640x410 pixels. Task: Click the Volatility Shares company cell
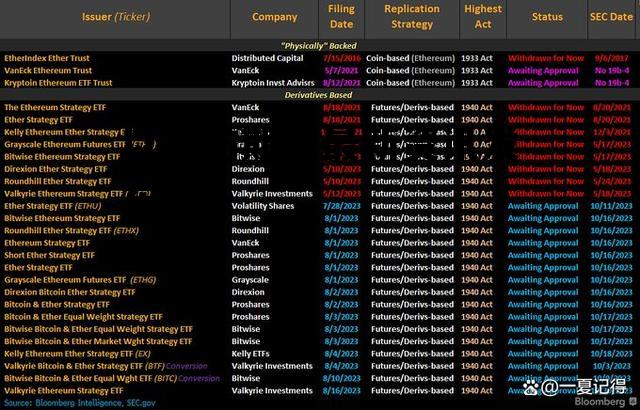coord(263,206)
